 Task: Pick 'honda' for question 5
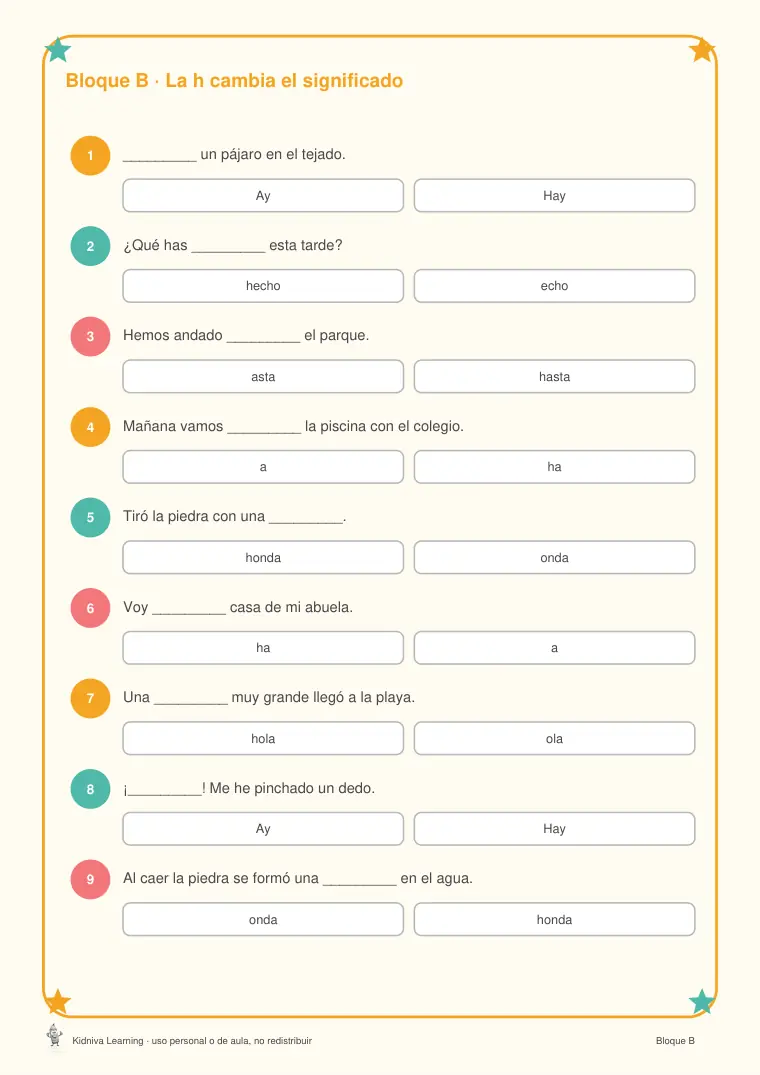pyautogui.click(x=263, y=557)
